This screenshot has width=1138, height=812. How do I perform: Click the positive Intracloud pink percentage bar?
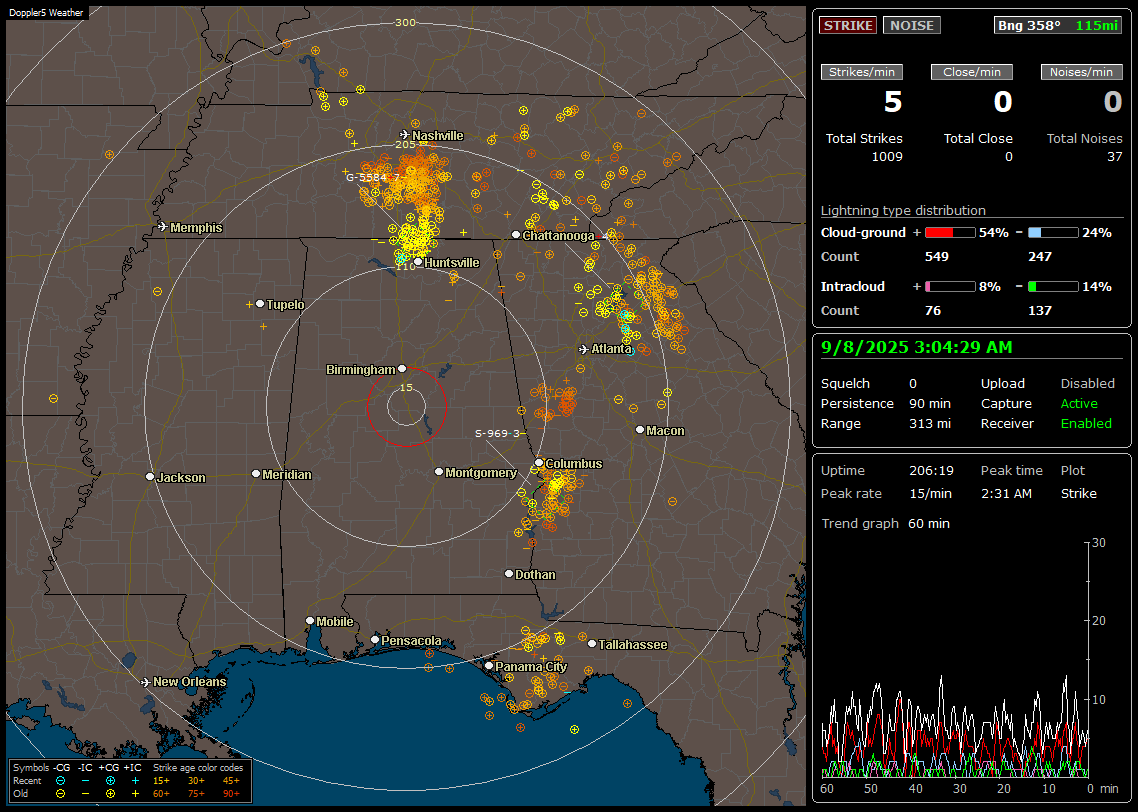point(950,287)
